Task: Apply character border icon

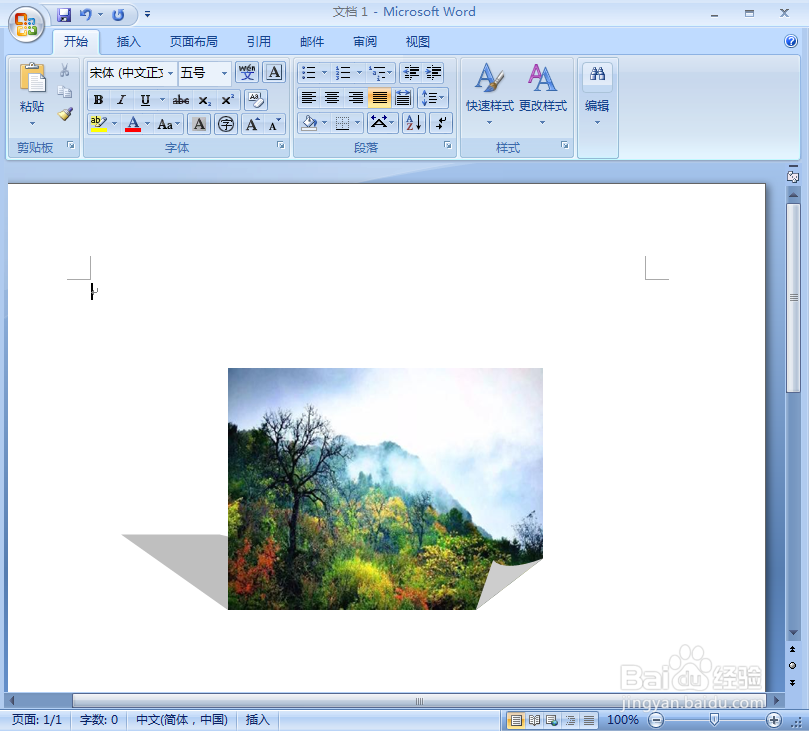Action: [274, 72]
